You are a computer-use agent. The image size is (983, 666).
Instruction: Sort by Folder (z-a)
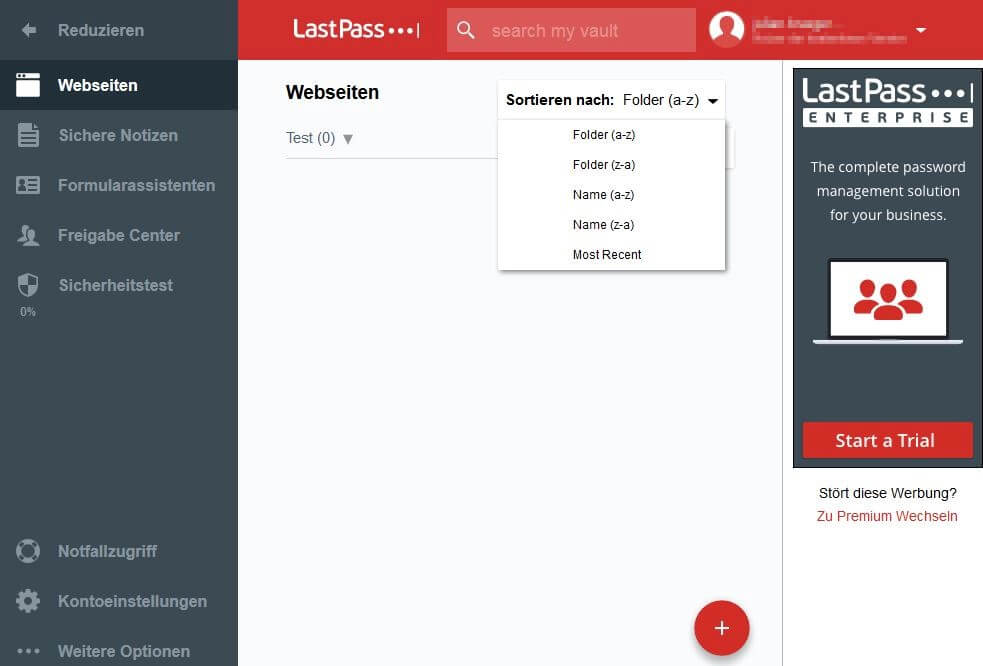(x=604, y=165)
